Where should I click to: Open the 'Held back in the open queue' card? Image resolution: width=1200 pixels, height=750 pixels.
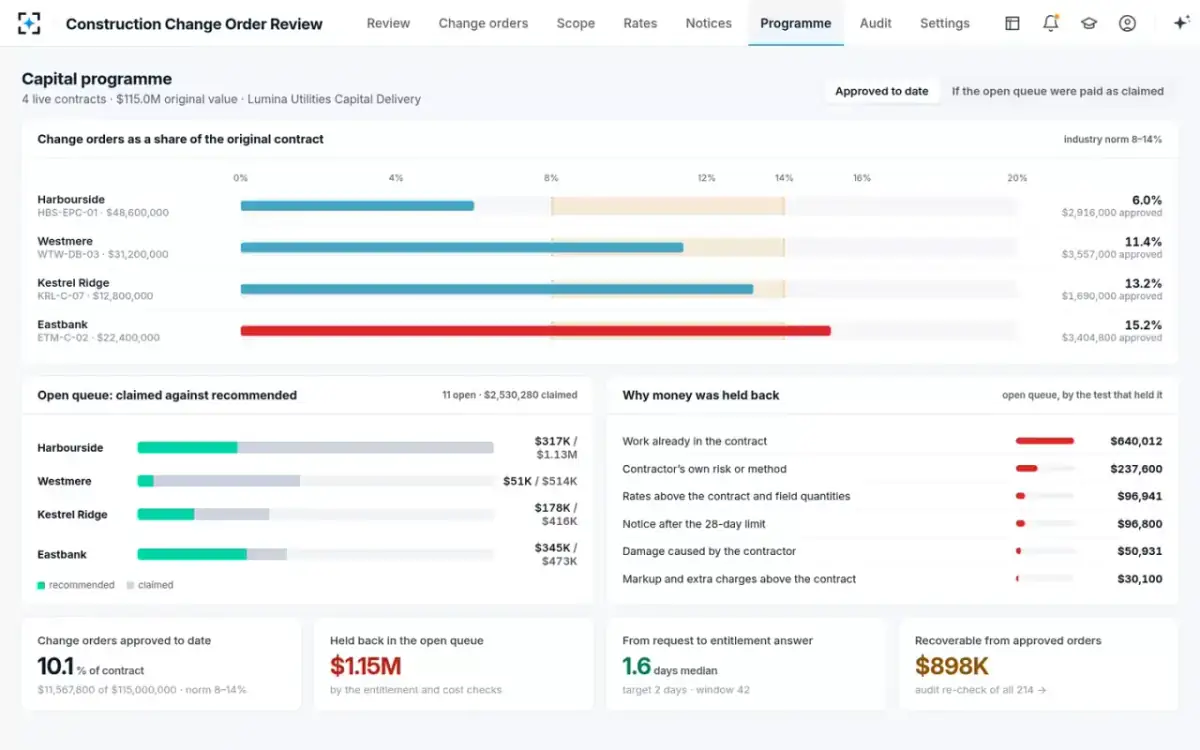point(453,664)
